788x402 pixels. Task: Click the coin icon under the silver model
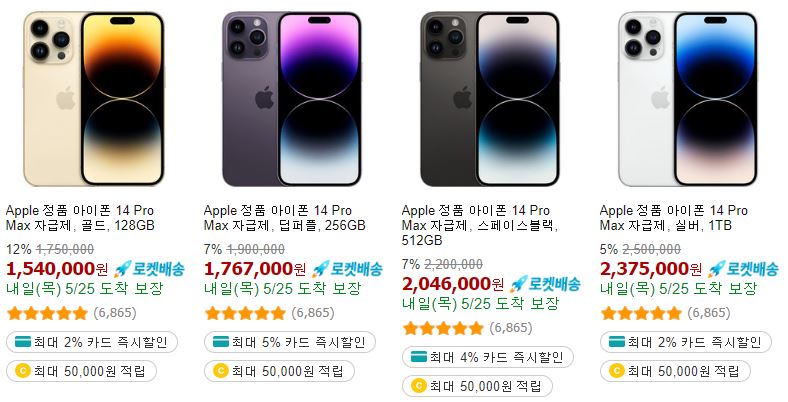tap(617, 371)
